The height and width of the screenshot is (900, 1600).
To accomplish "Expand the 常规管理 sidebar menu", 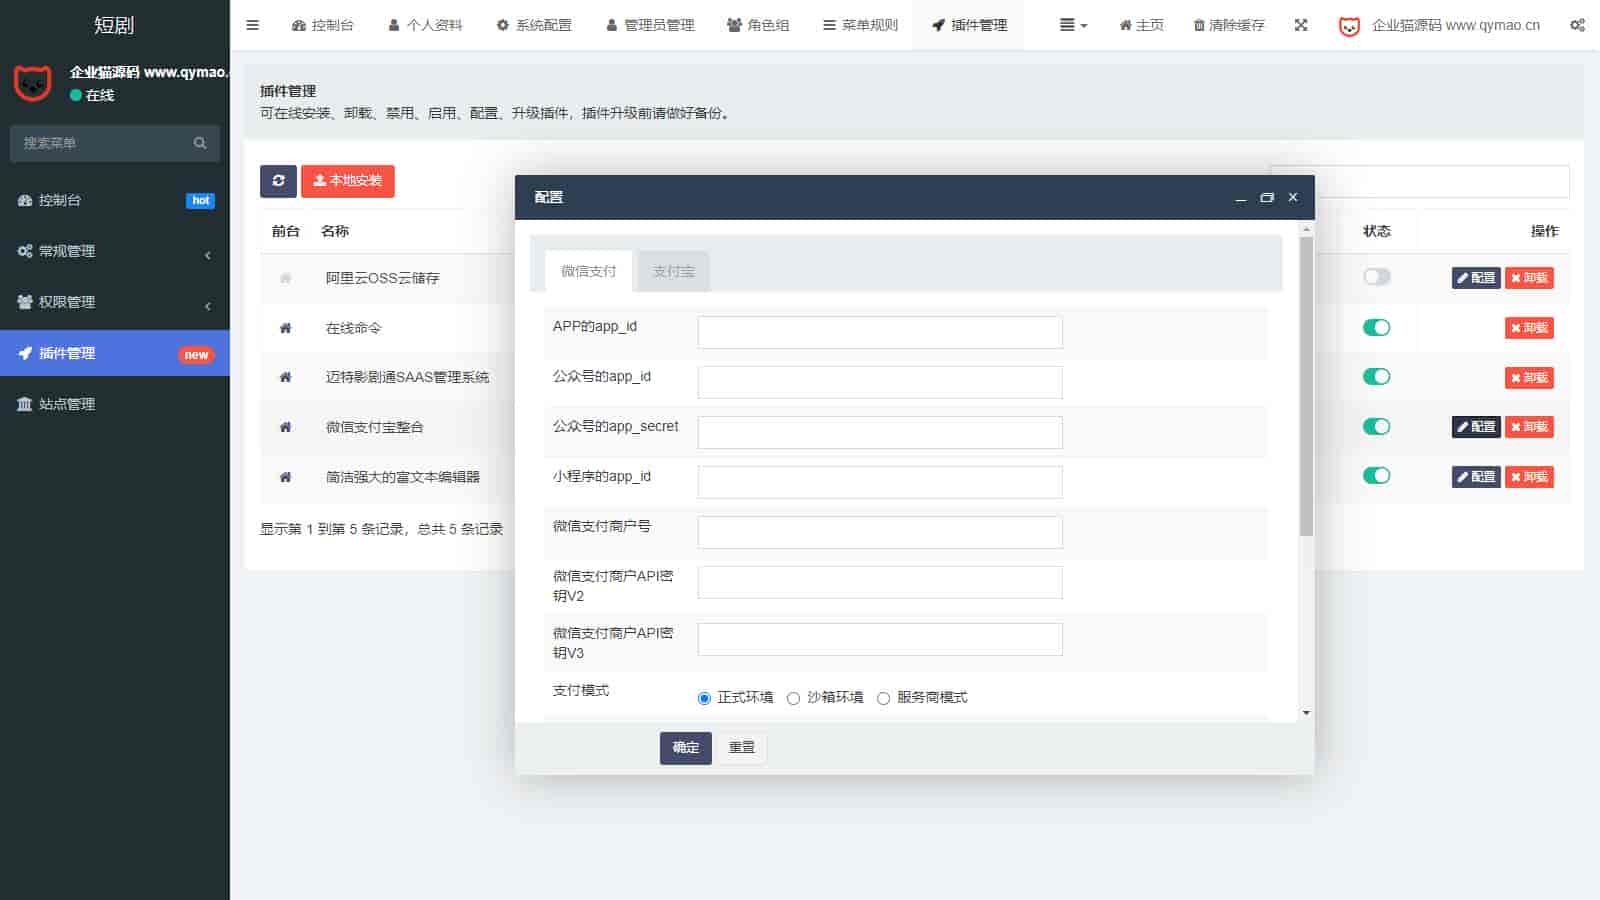I will click(114, 251).
